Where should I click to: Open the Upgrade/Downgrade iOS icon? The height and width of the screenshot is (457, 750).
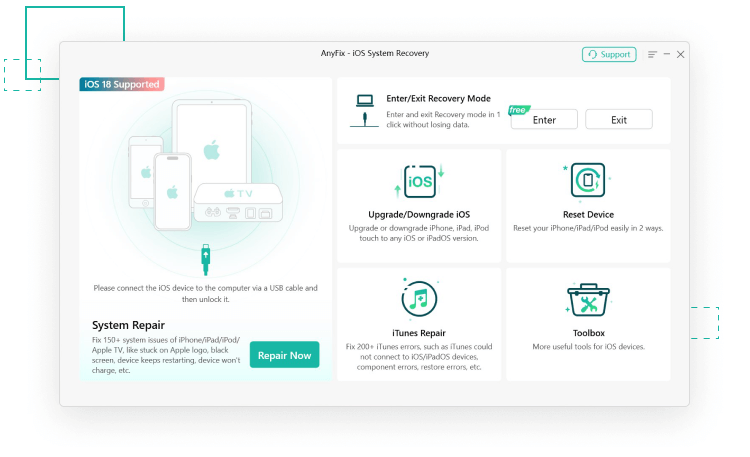(419, 181)
